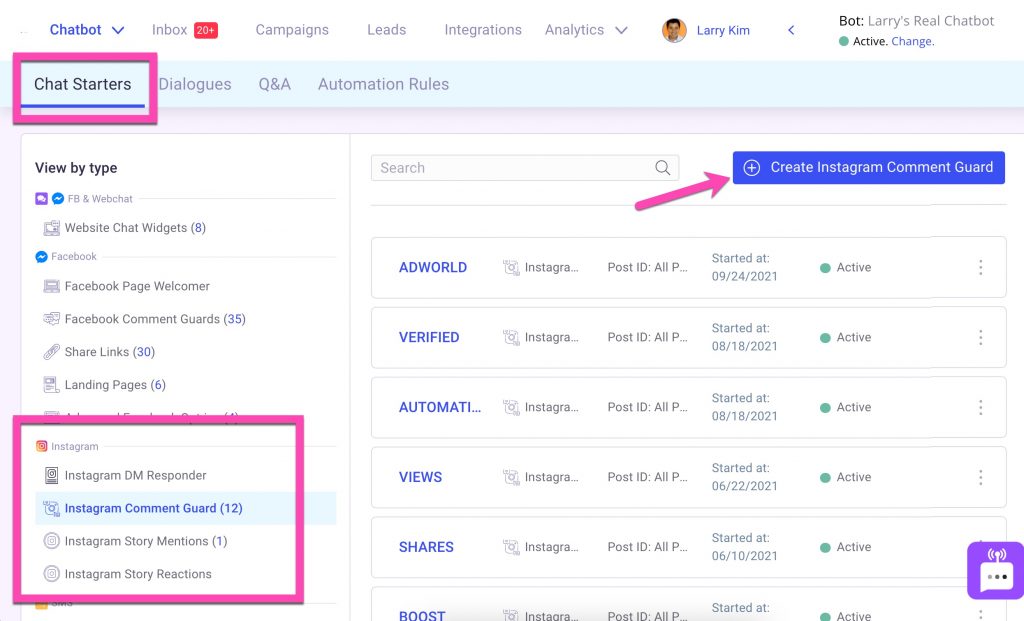Open the Q&A tab
This screenshot has height=621, width=1024.
(274, 84)
